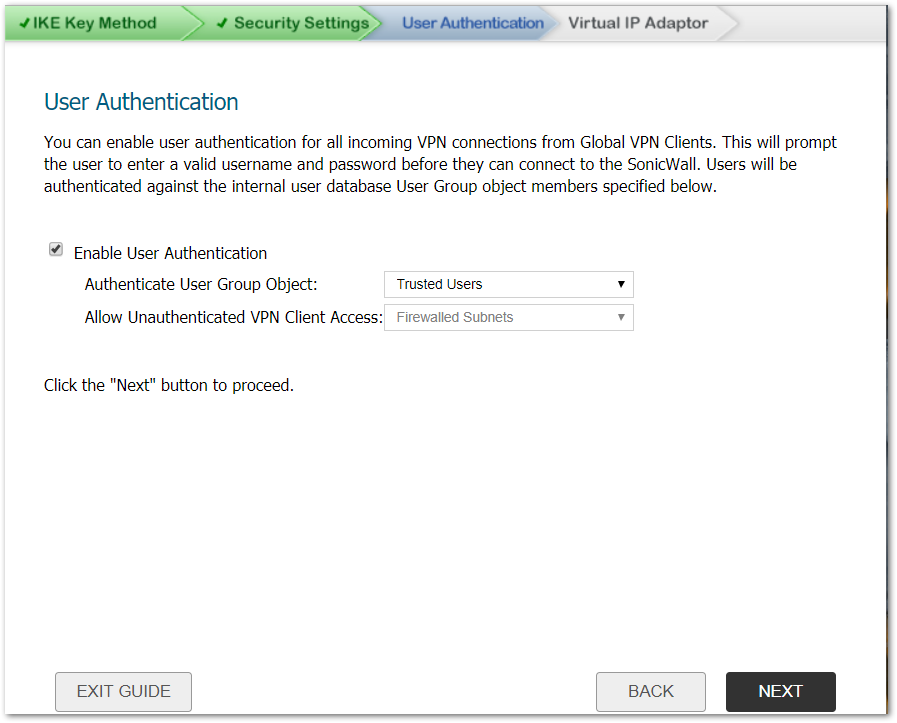Click the BACK button
Screen dimensions: 897x723
click(x=650, y=691)
